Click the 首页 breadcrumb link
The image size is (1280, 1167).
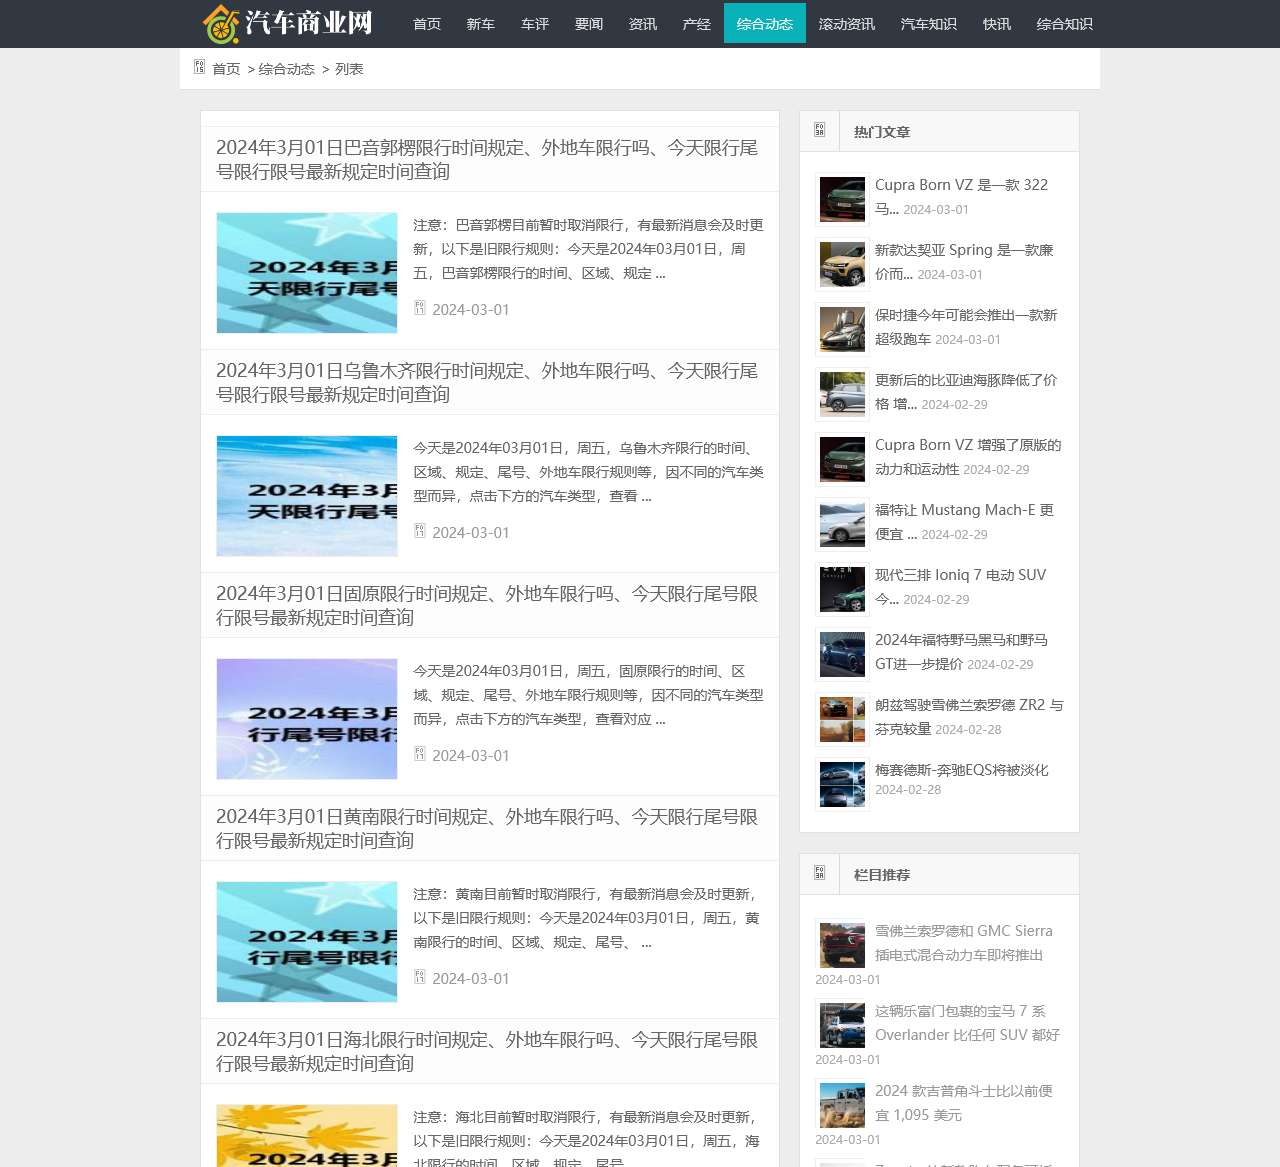tap(226, 68)
